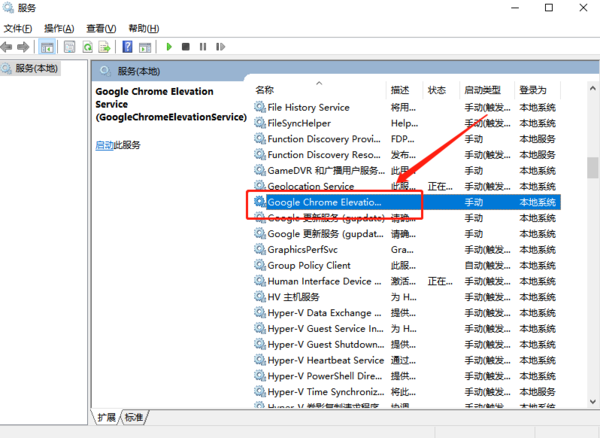Click the Refresh toolbar icon

[88, 46]
